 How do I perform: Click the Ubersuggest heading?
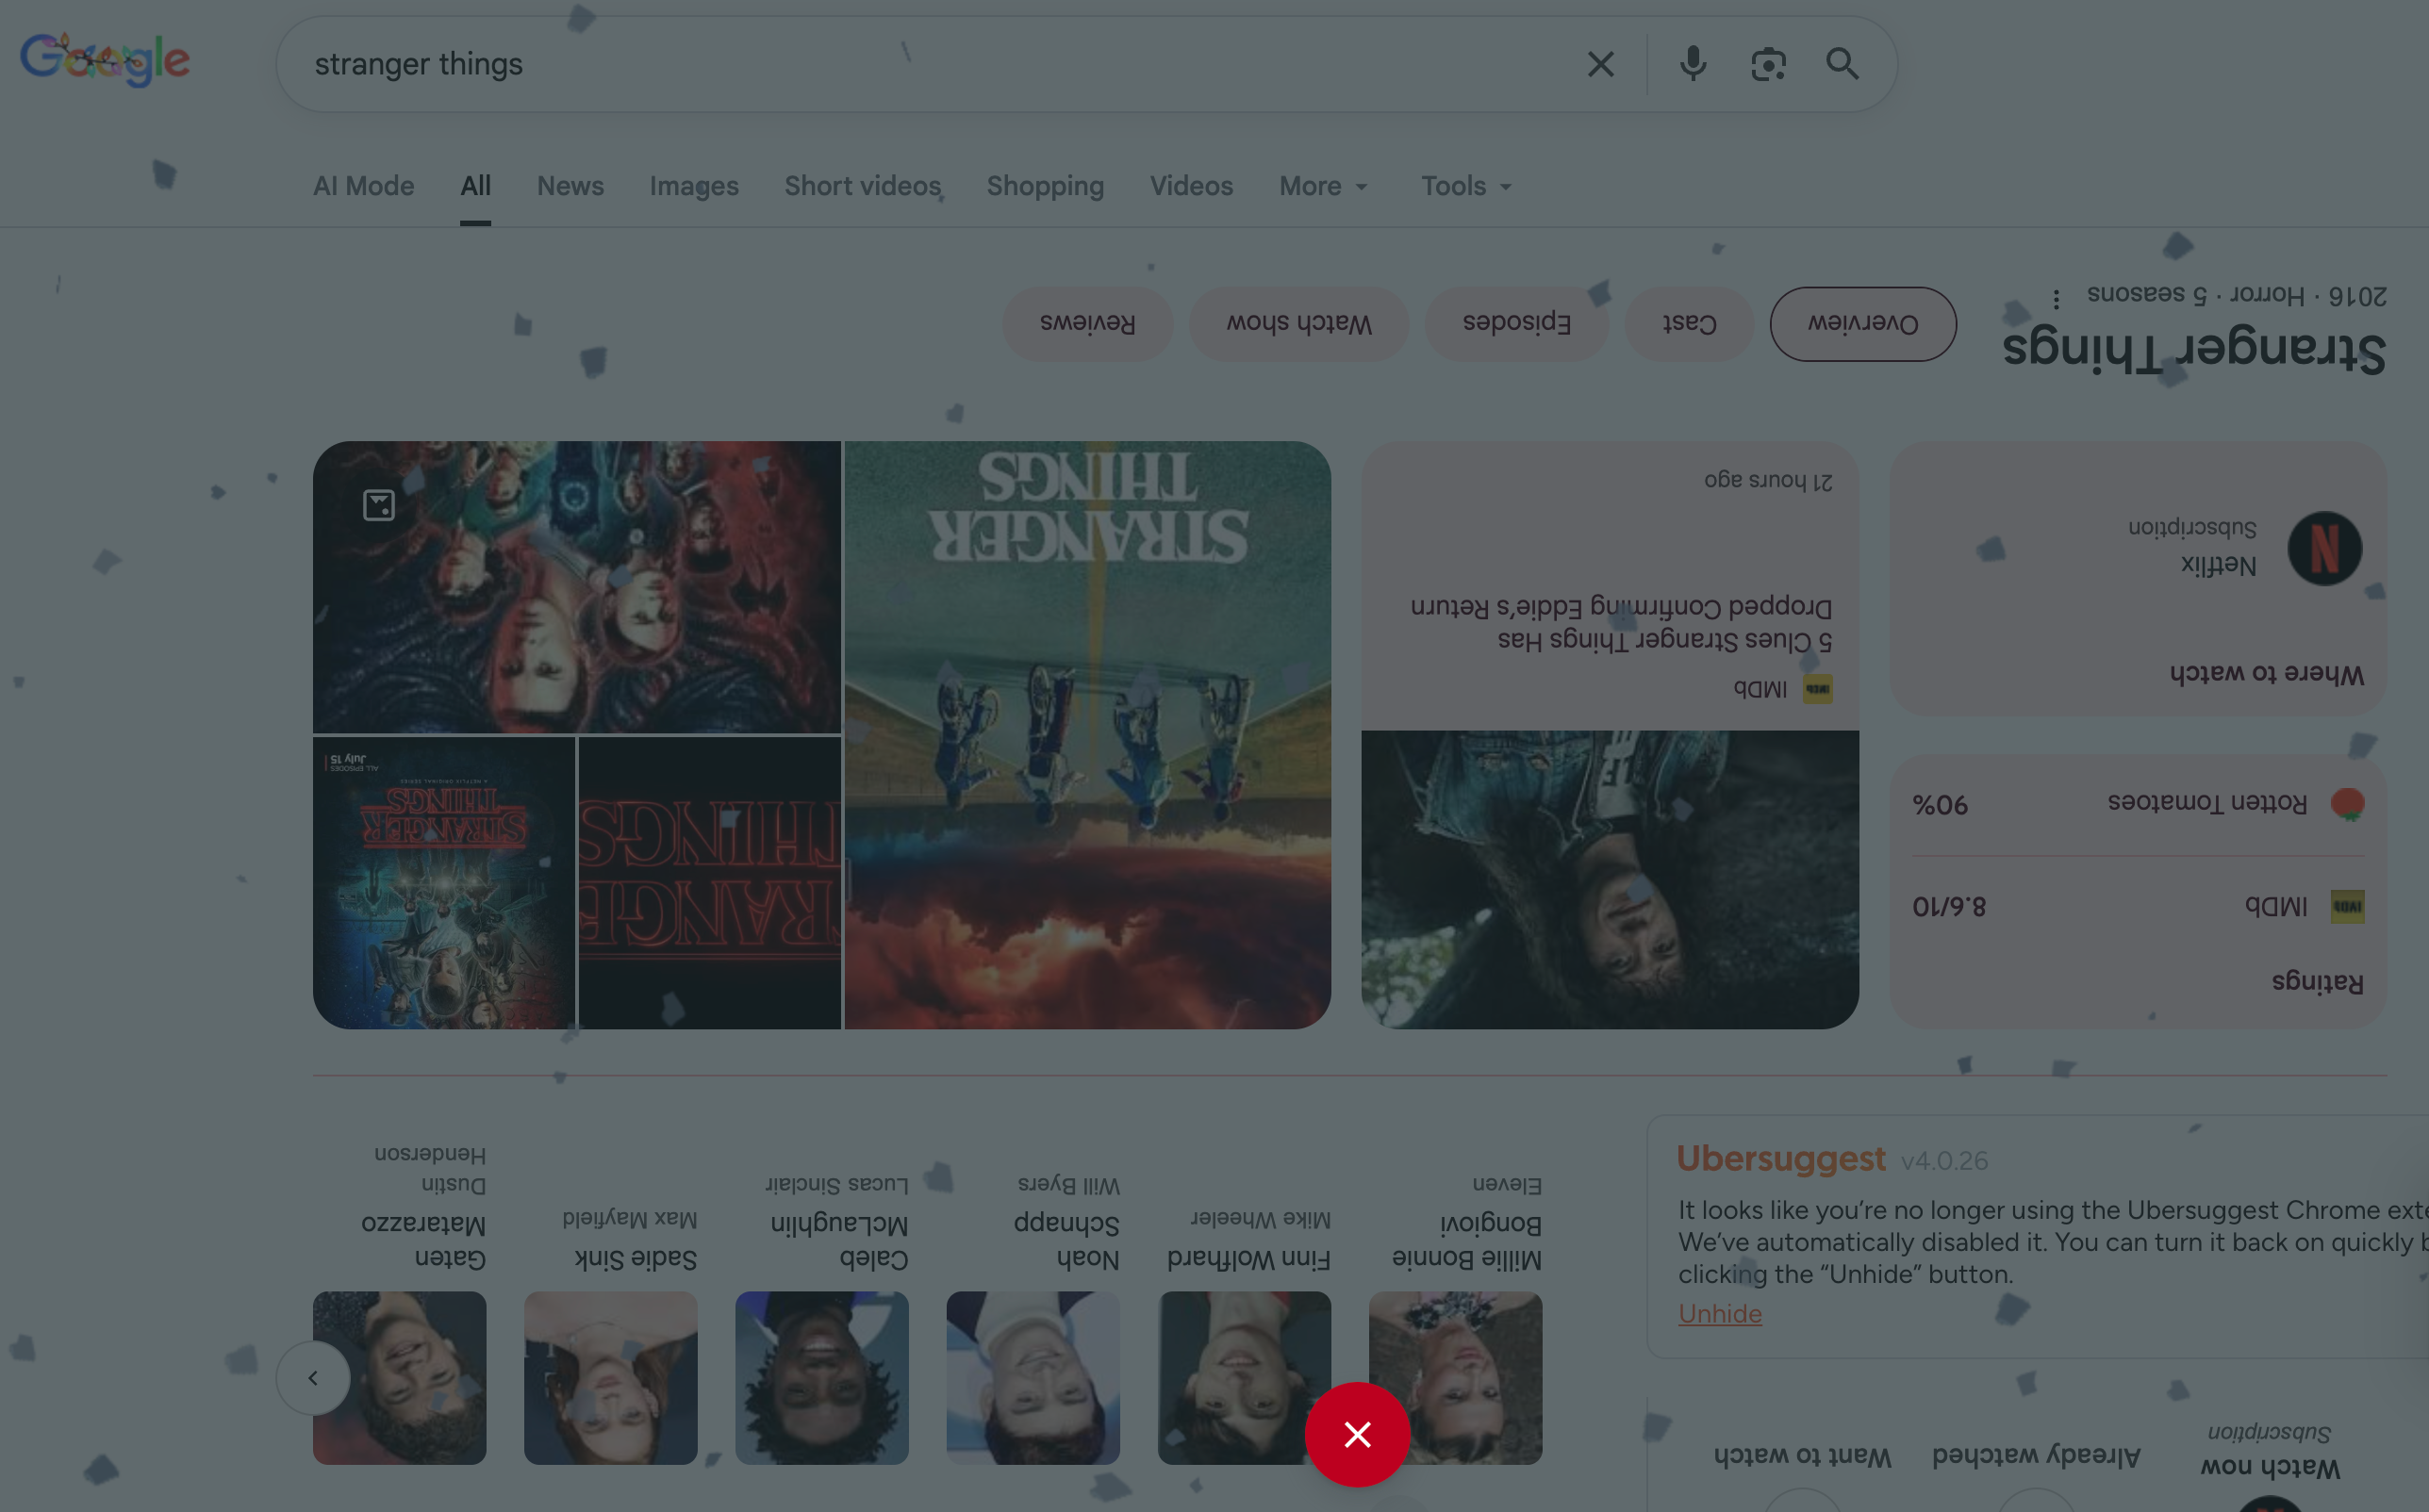[x=1781, y=1159]
